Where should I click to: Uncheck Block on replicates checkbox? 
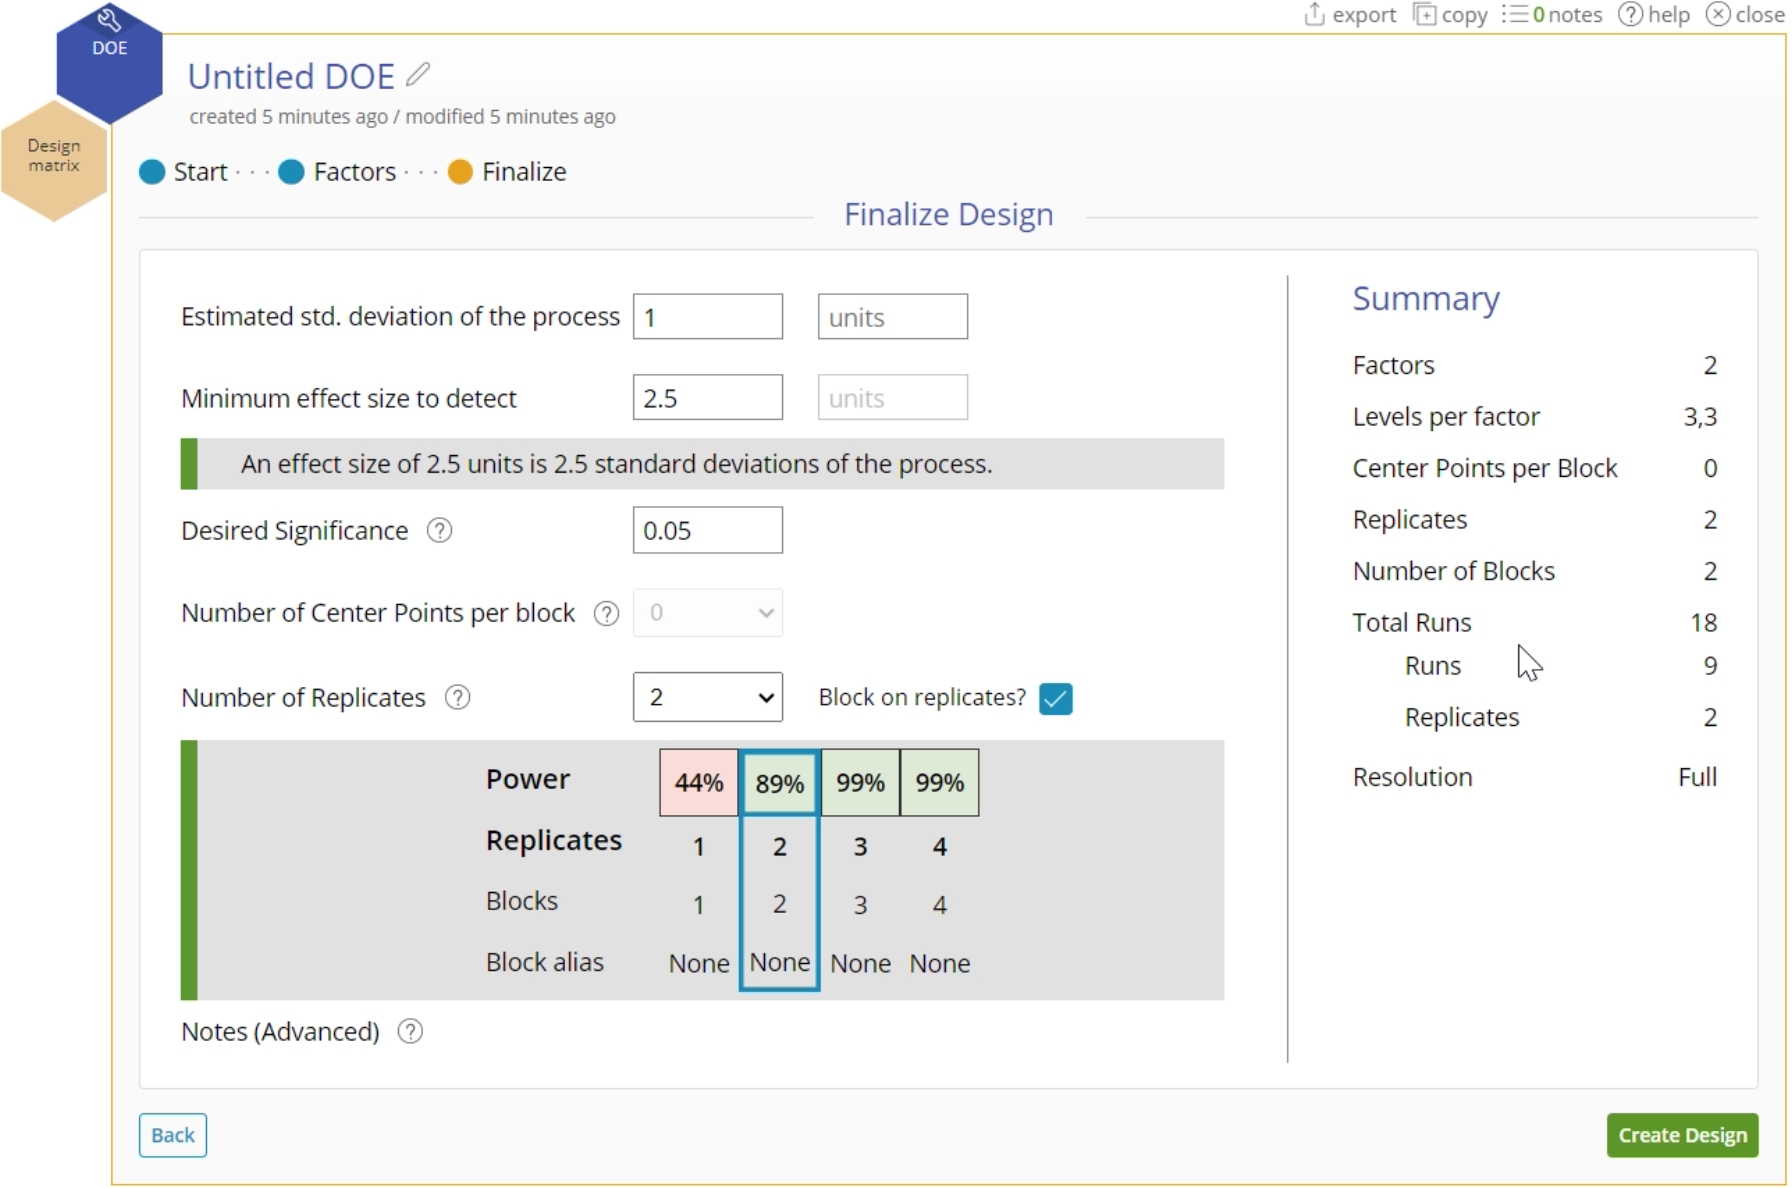[x=1055, y=698]
